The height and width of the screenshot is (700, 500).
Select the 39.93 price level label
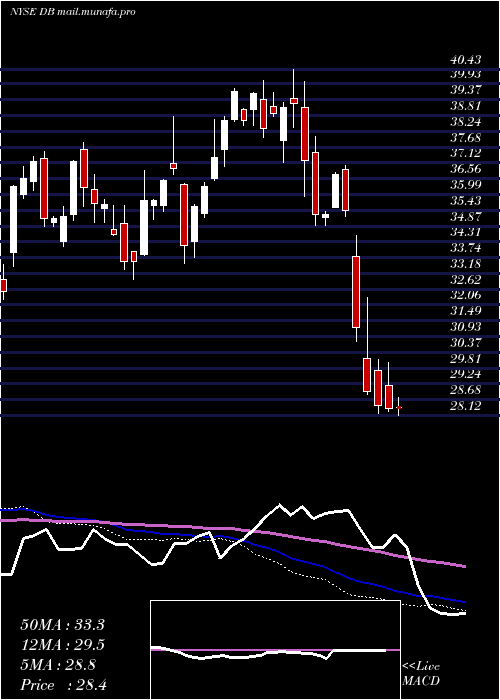pyautogui.click(x=465, y=74)
